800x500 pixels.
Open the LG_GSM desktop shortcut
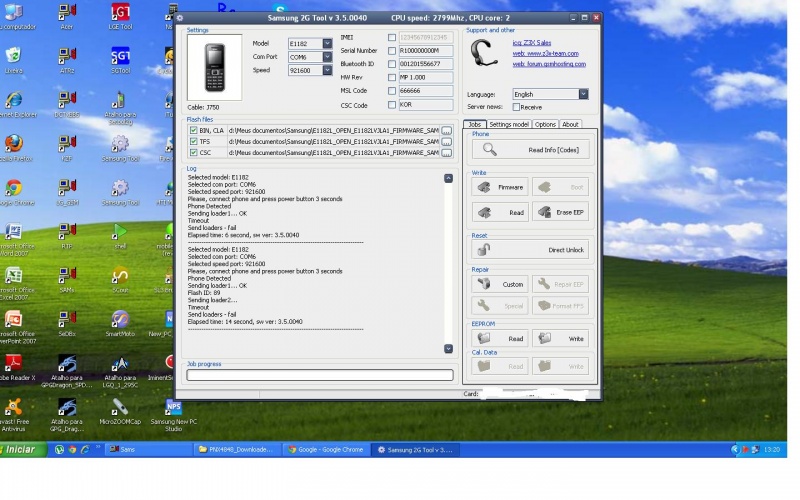click(67, 192)
